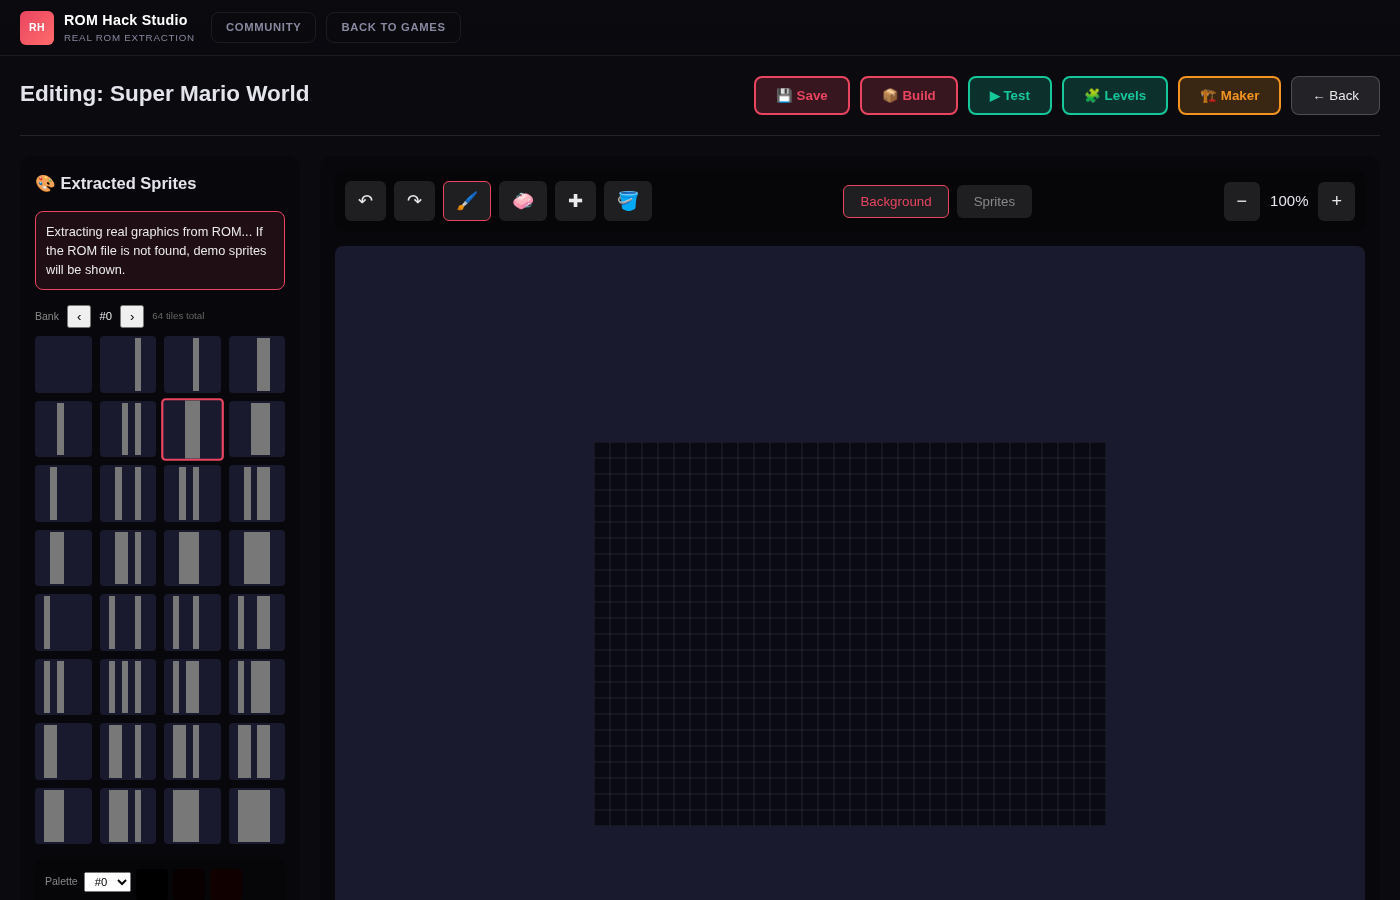The image size is (1400, 900).
Task: Select the eraser tool
Action: [x=523, y=201]
